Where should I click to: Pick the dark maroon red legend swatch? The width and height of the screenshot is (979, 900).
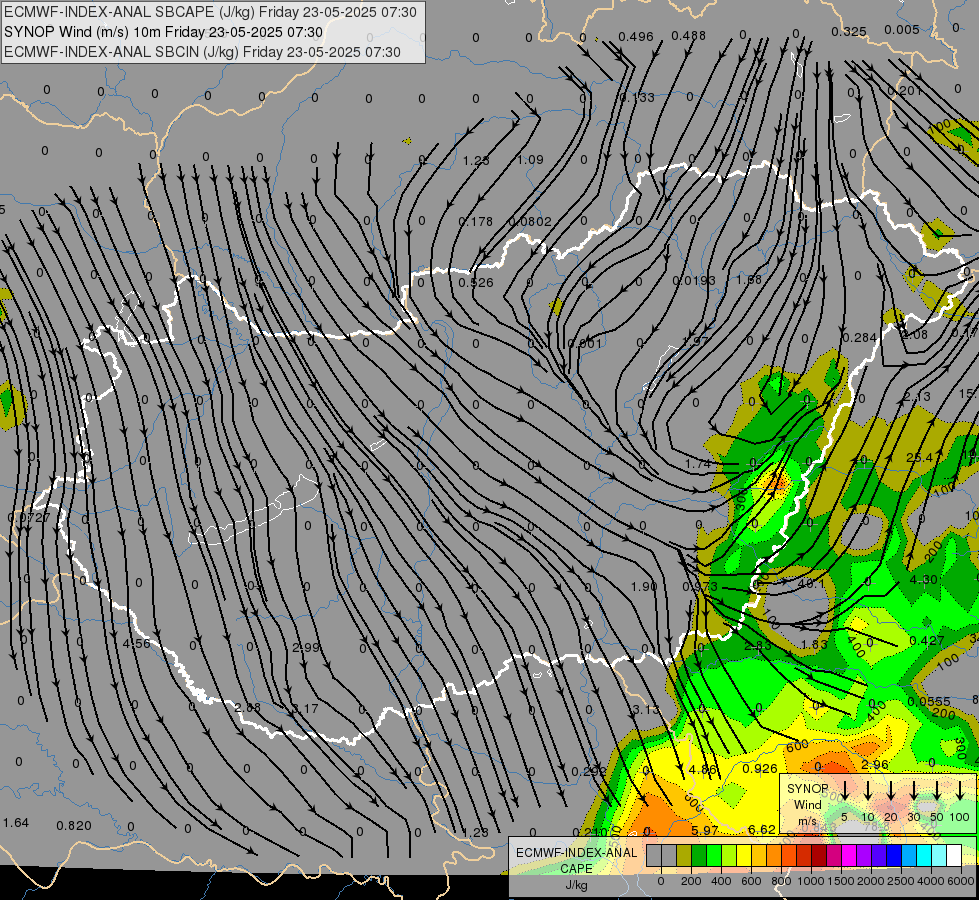click(819, 855)
